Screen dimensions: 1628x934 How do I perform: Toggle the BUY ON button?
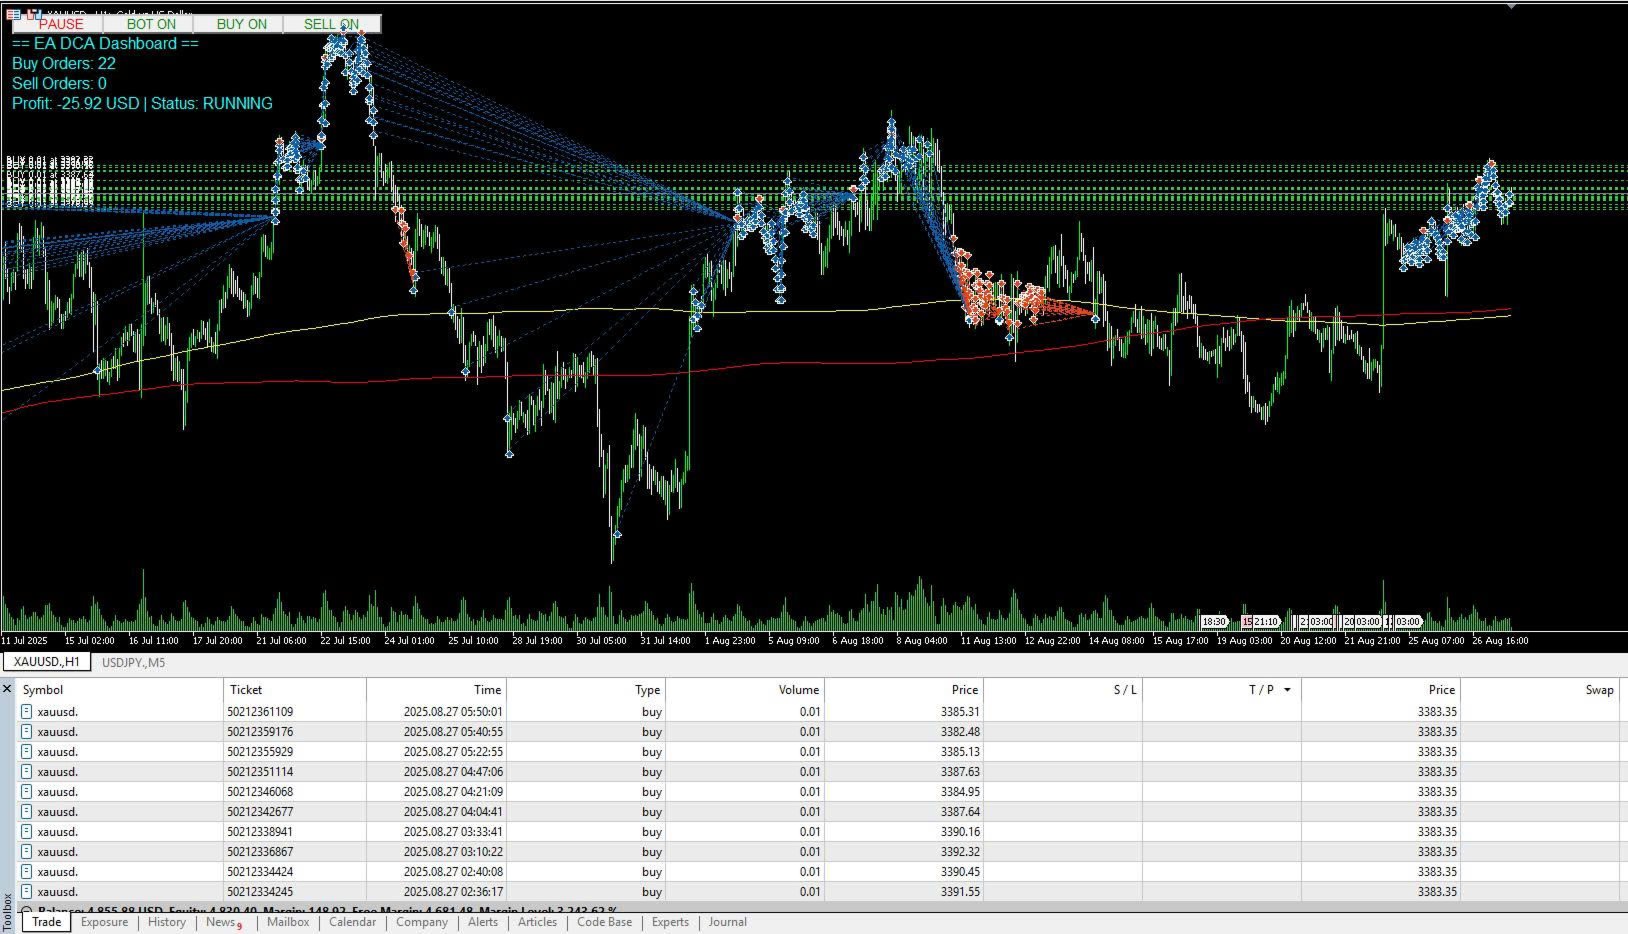point(240,24)
